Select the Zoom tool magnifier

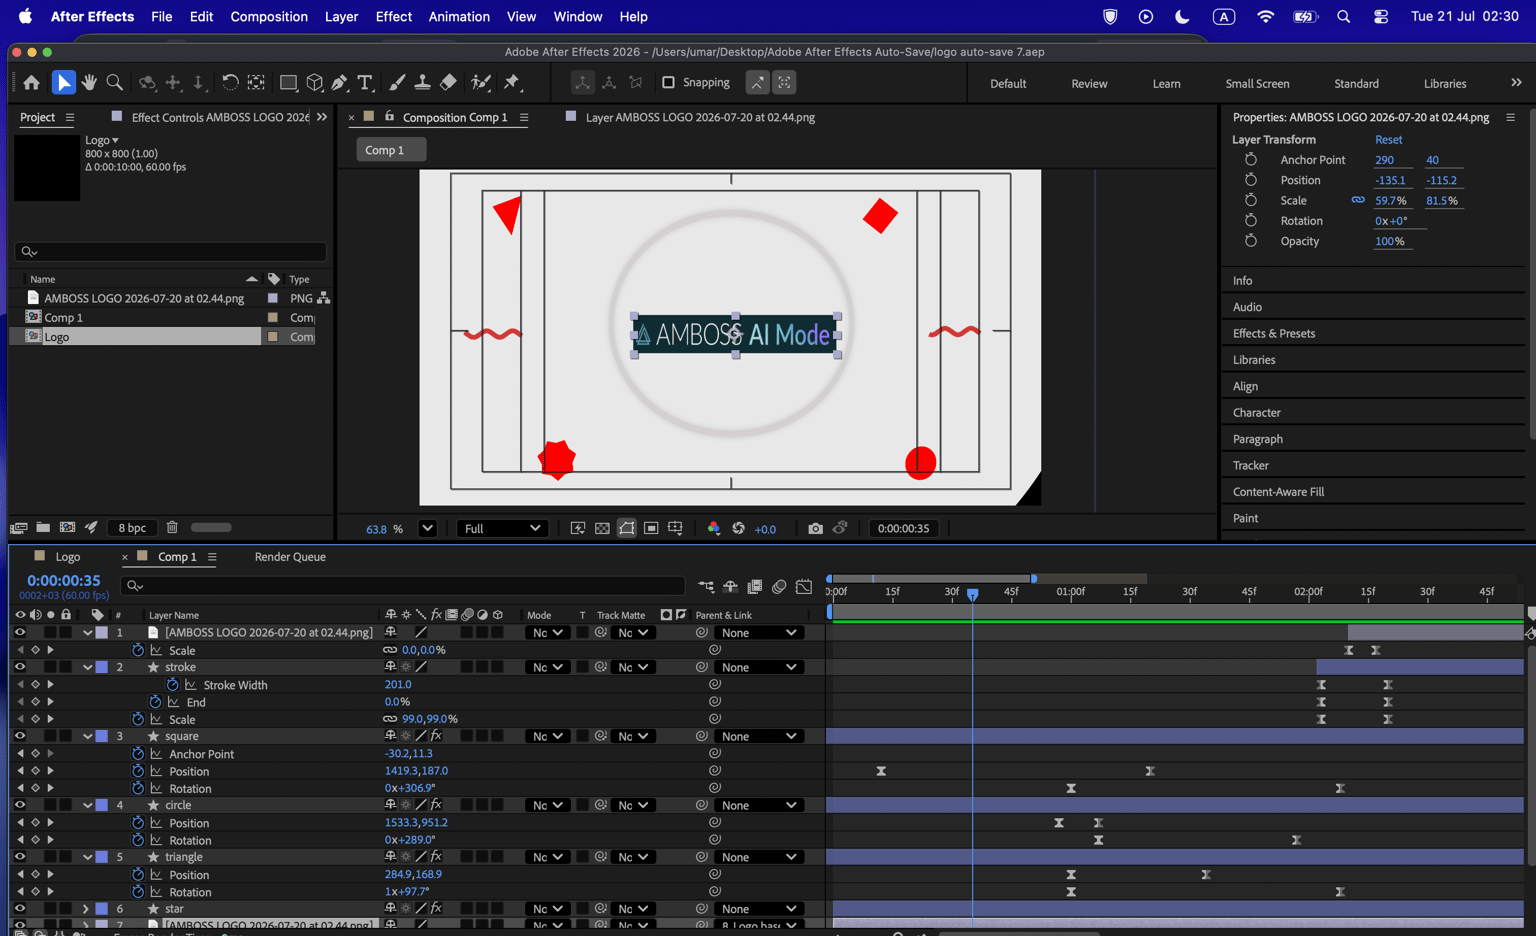(x=115, y=83)
